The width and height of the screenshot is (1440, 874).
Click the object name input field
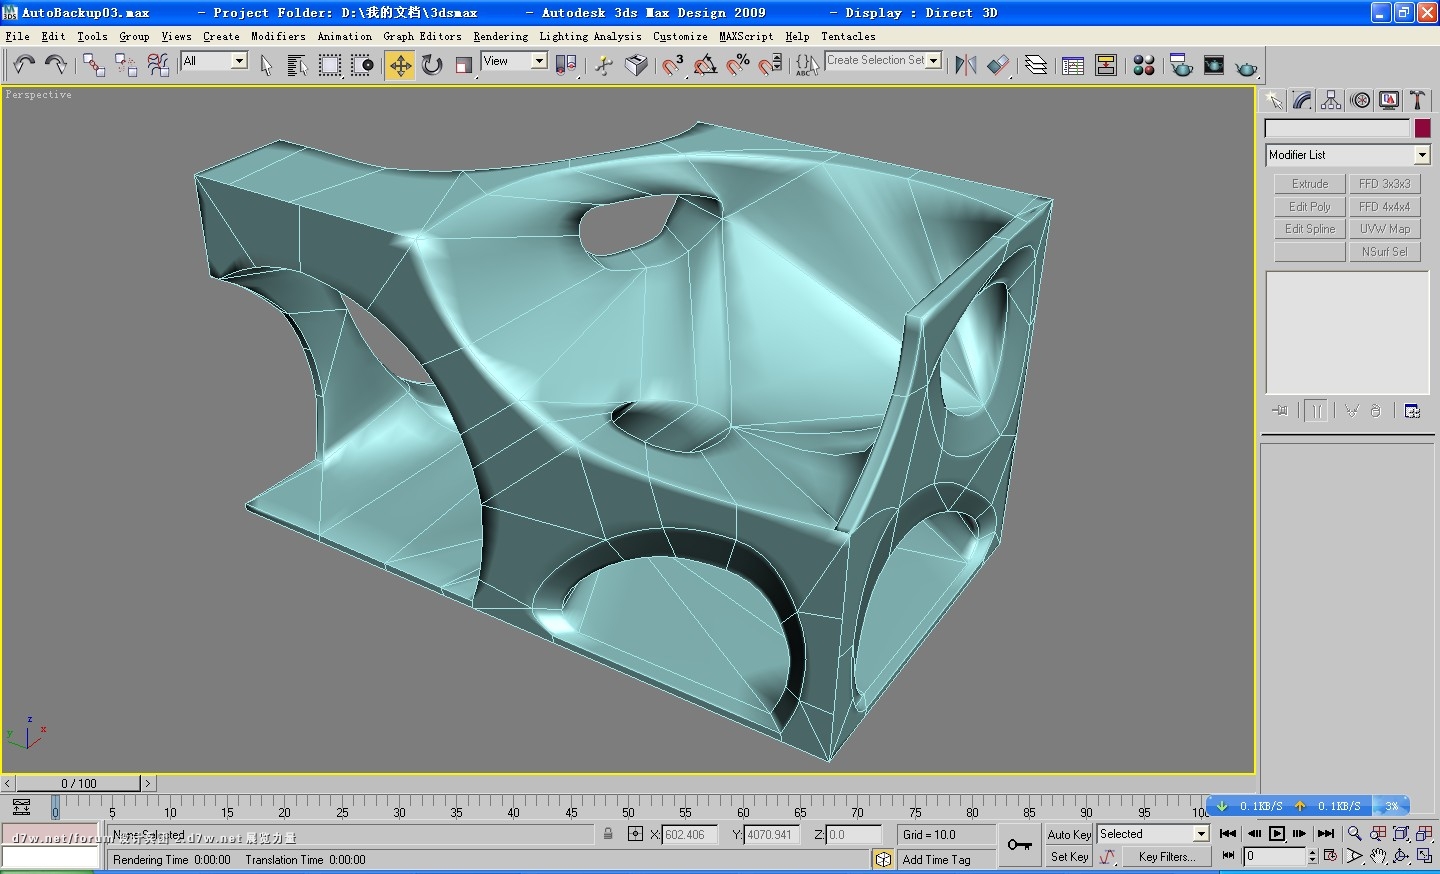1337,128
